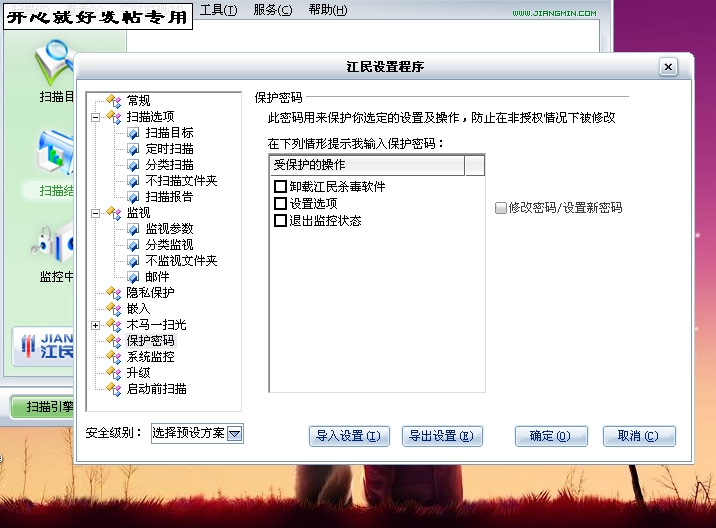This screenshot has width=716, height=528.
Task: Click the magnifier scan icon in main window
Action: click(54, 62)
